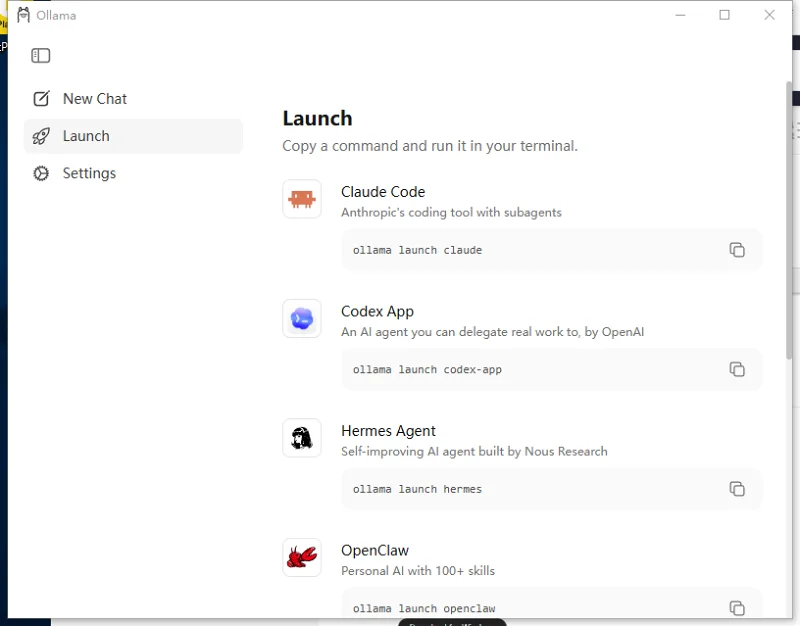
Task: Click 'Personal AI with 100+ skills' text
Action: (418, 571)
